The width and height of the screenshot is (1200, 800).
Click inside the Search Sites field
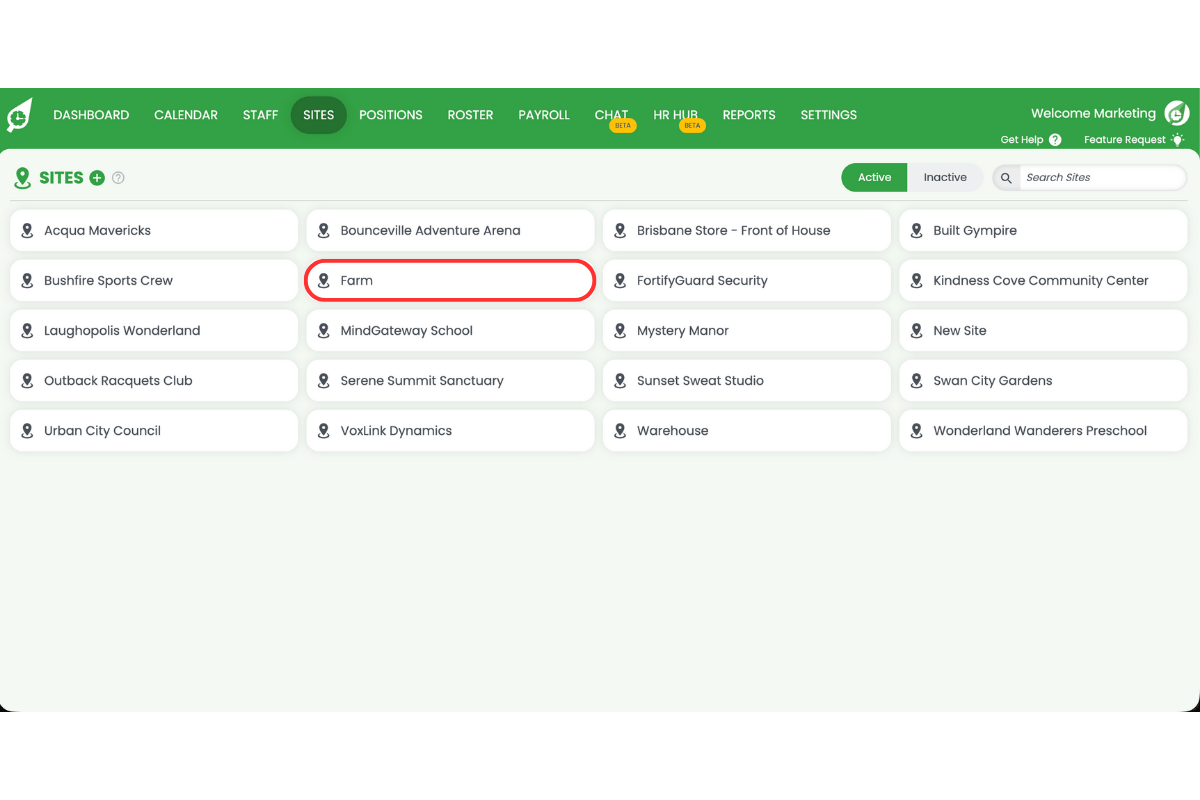coord(1100,177)
